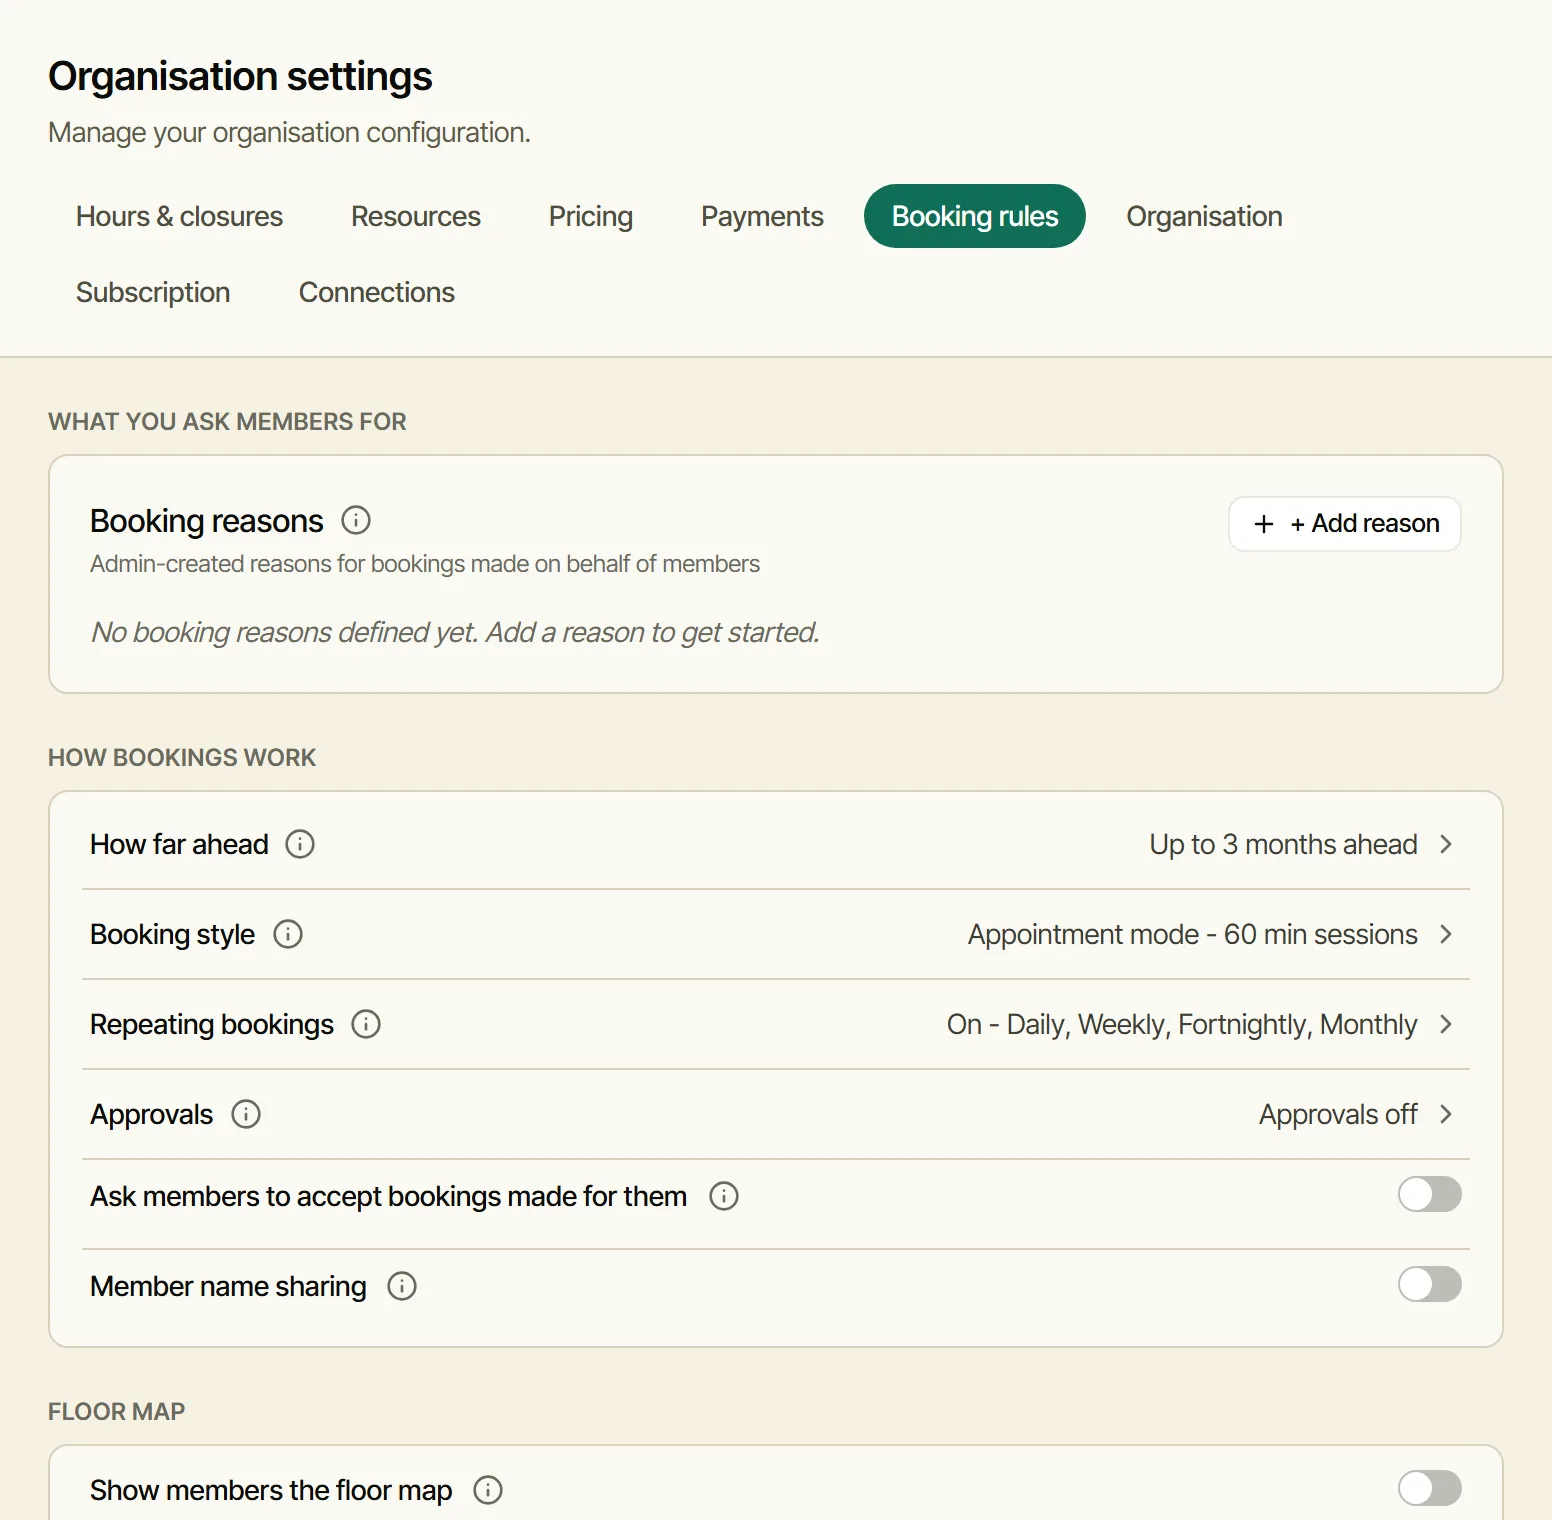Viewport: 1552px width, 1520px height.
Task: Select the Payments tab
Action: (x=762, y=216)
